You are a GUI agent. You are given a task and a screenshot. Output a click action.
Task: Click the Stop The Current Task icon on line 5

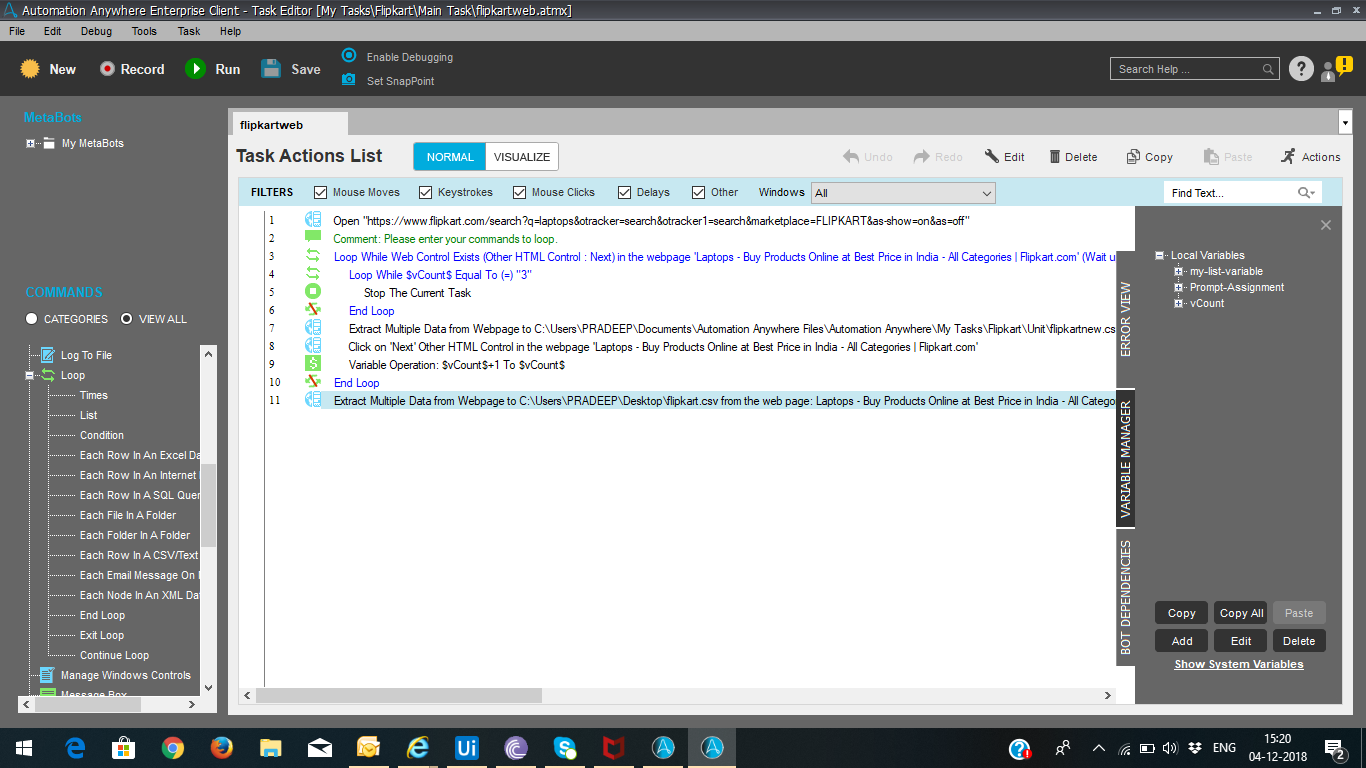(x=313, y=292)
